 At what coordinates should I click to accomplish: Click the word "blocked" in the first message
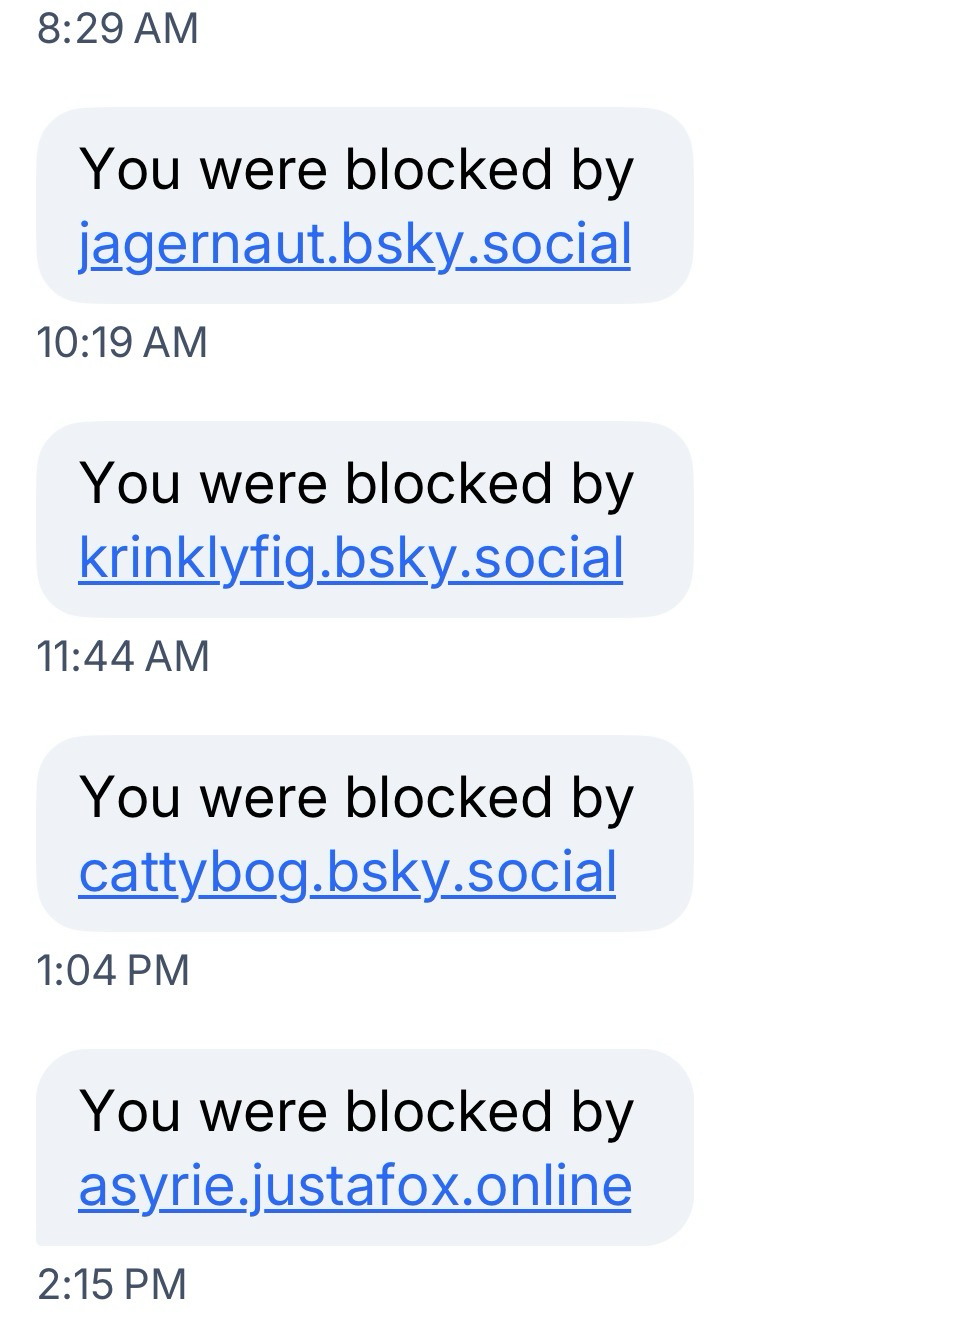click(x=449, y=170)
